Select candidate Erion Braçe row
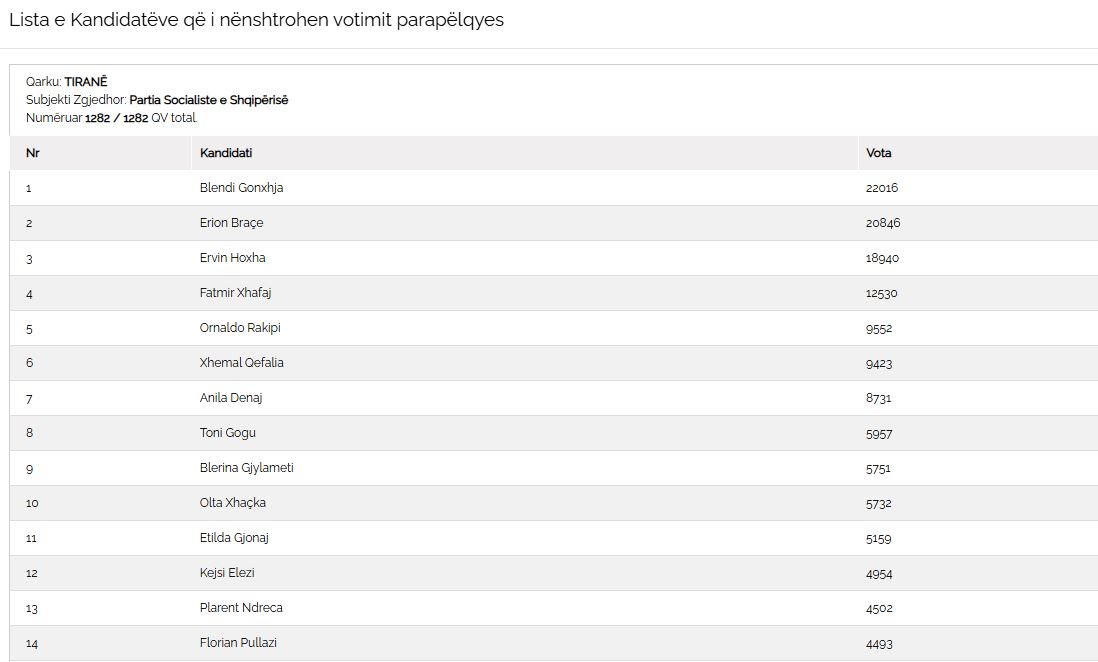This screenshot has width=1098, height=662. click(x=554, y=223)
